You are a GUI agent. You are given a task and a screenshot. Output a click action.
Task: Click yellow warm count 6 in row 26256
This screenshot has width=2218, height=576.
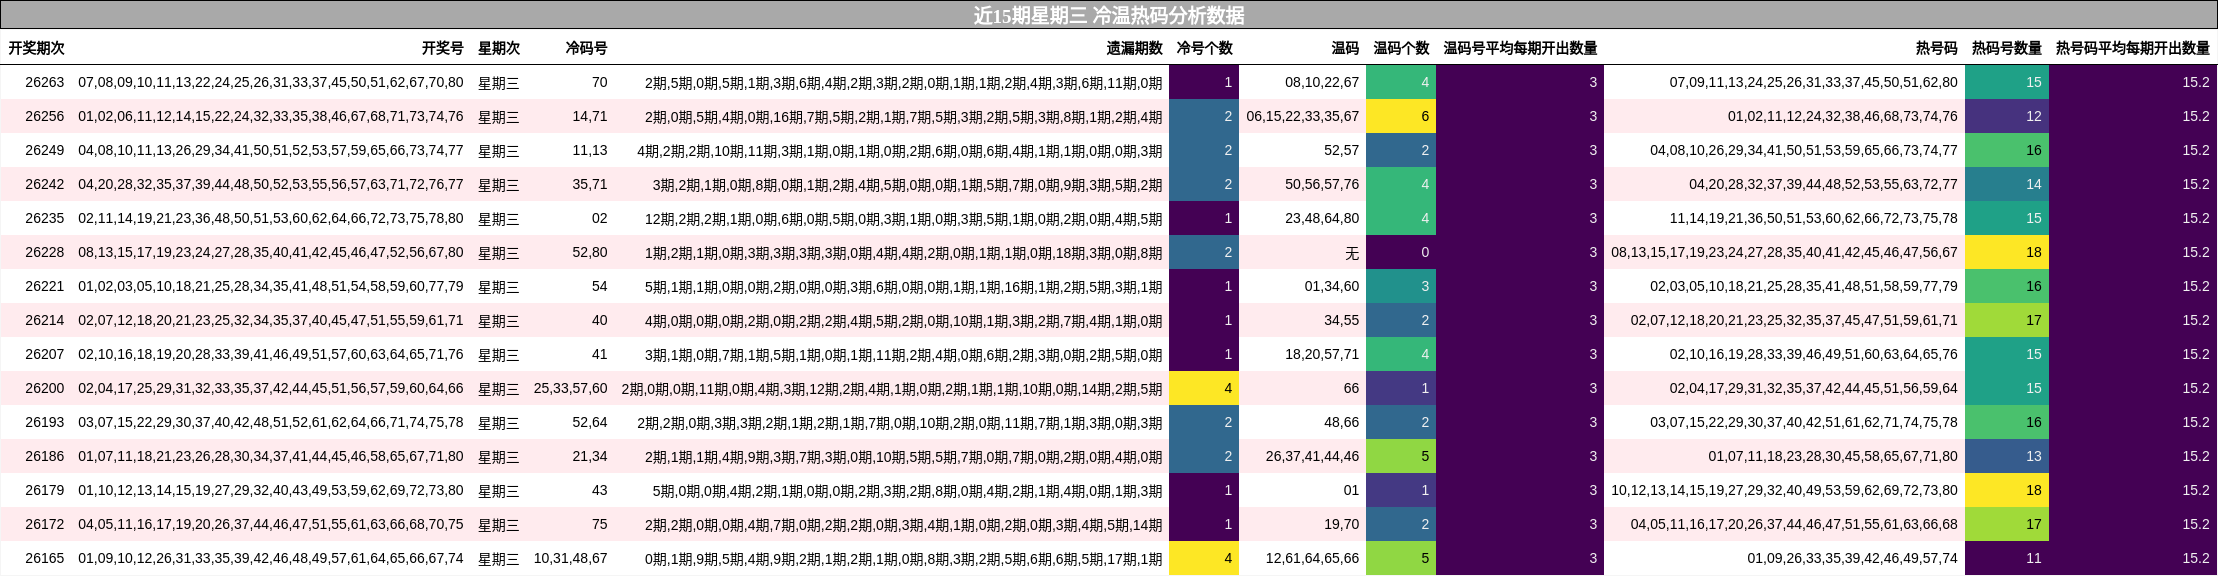click(x=1401, y=116)
